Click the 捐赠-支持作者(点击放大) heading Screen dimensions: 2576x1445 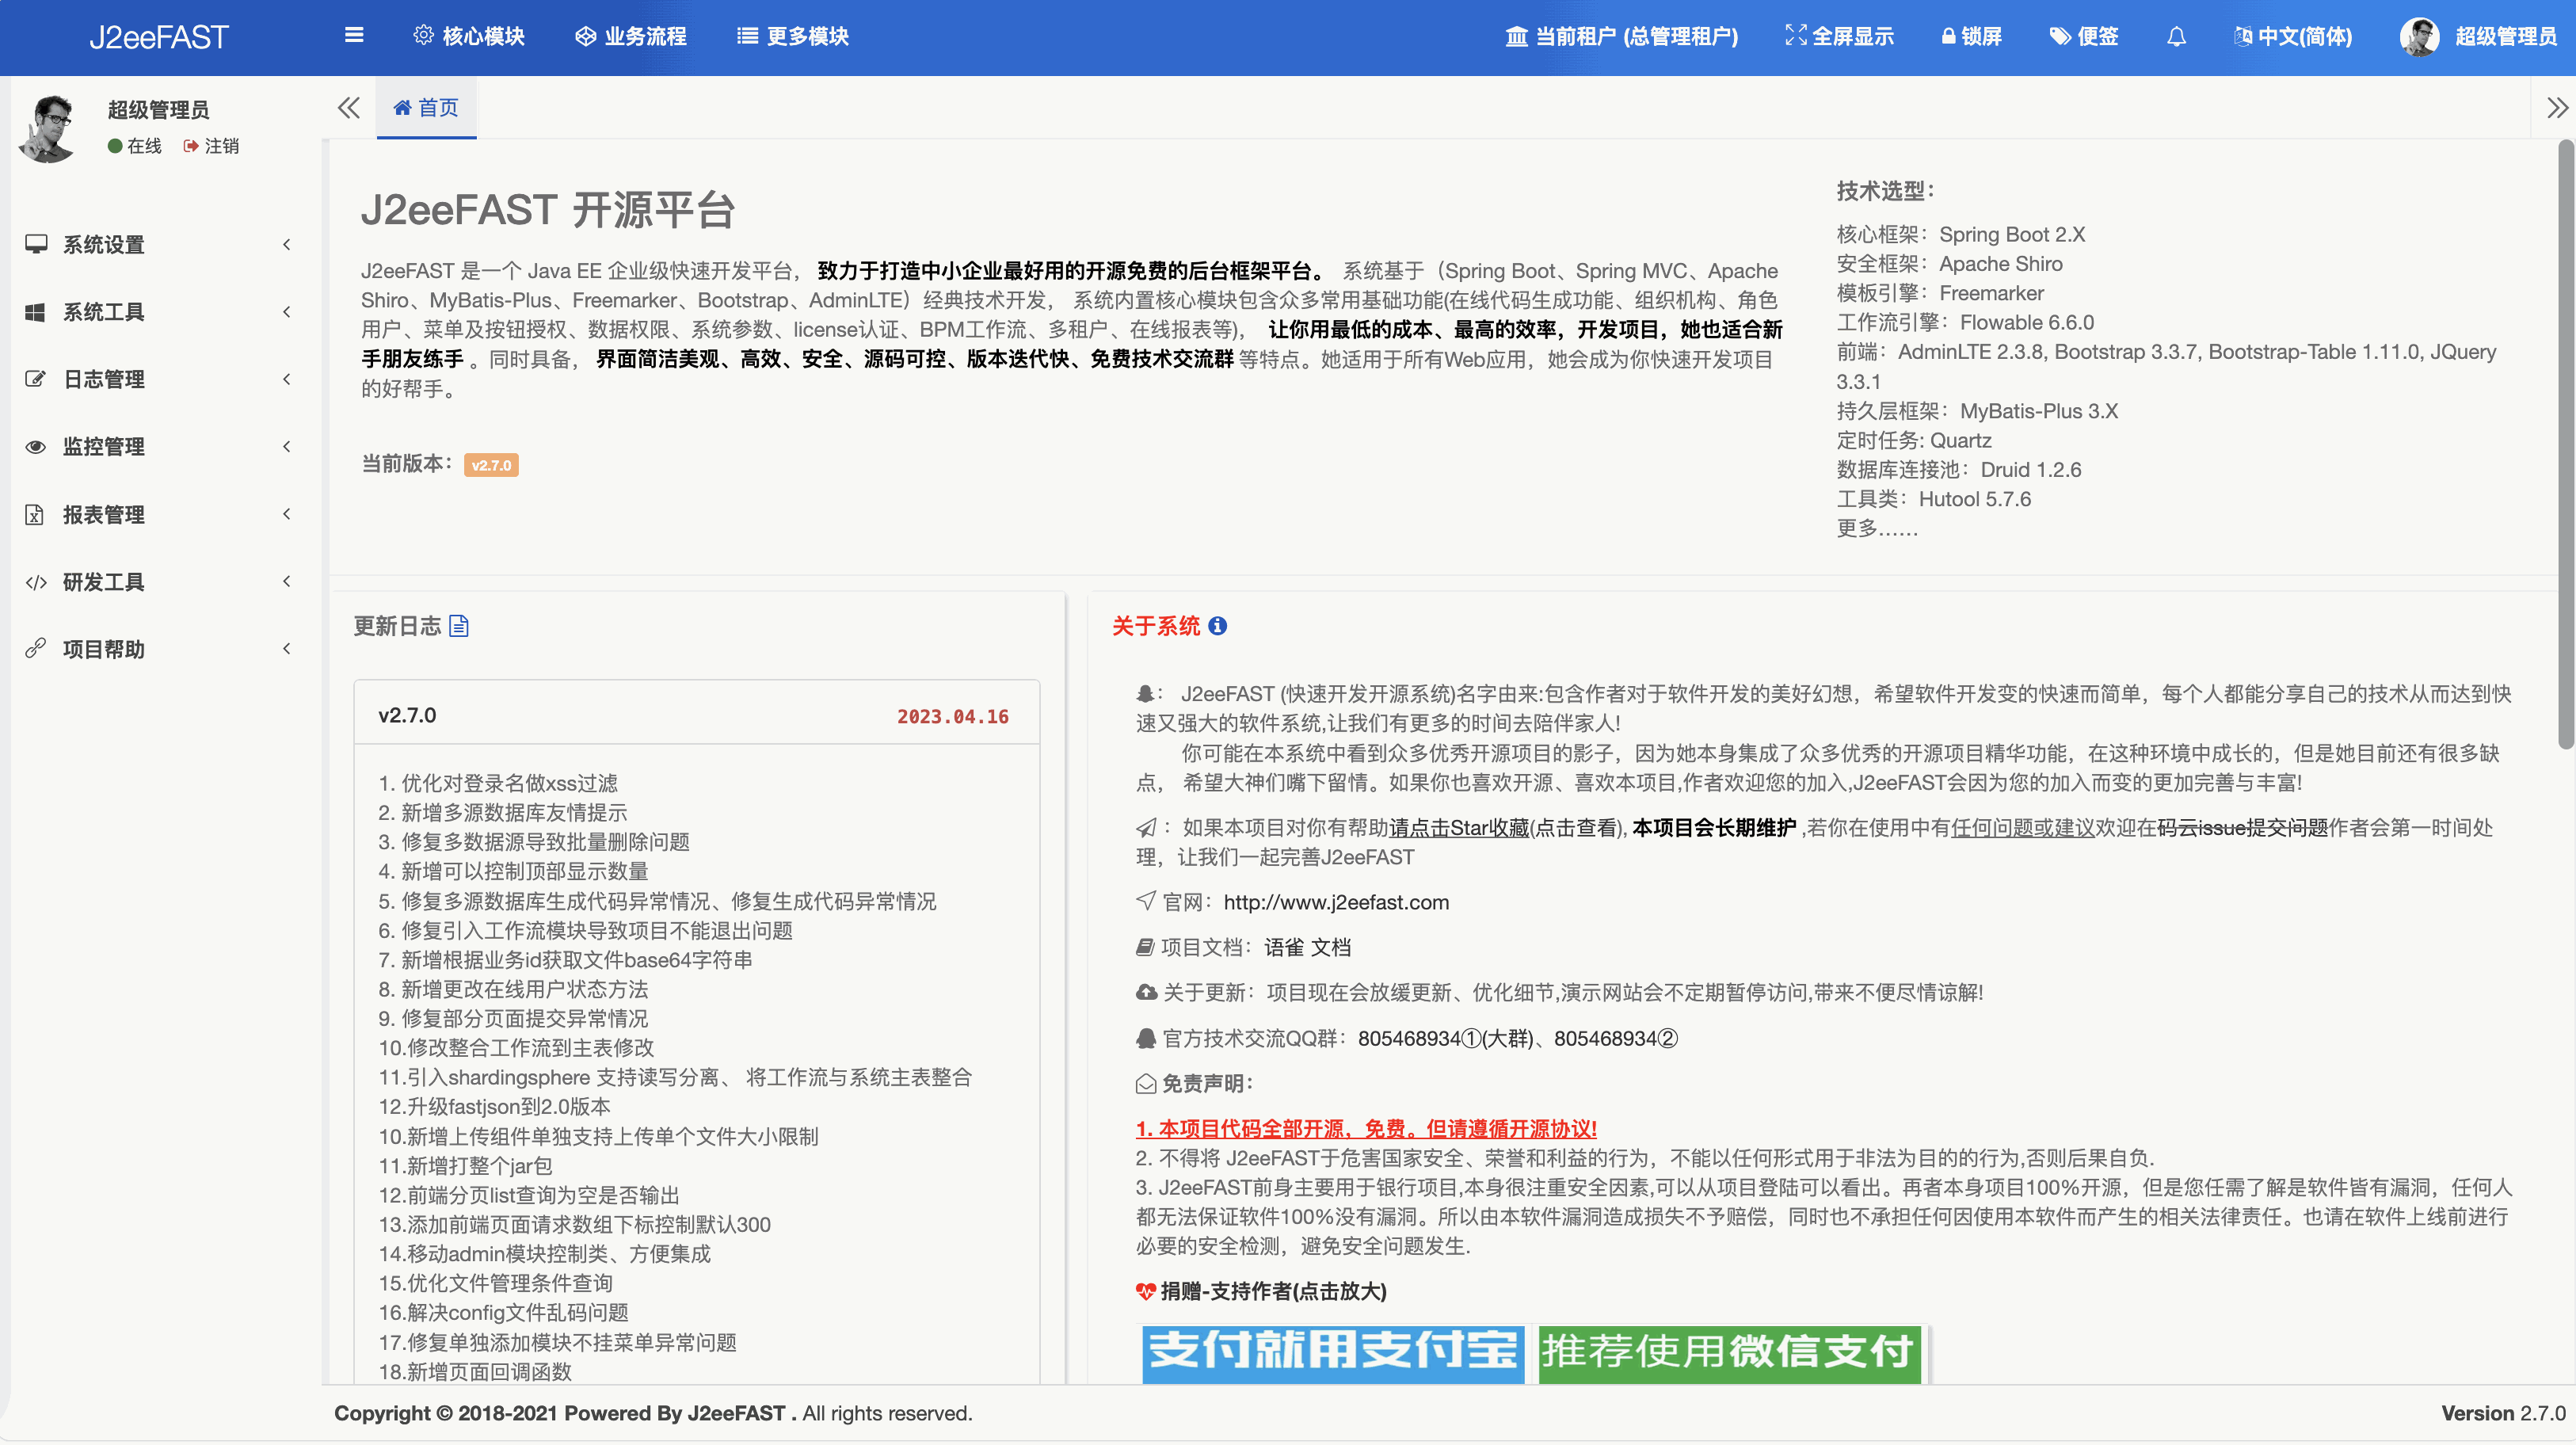[1273, 1292]
